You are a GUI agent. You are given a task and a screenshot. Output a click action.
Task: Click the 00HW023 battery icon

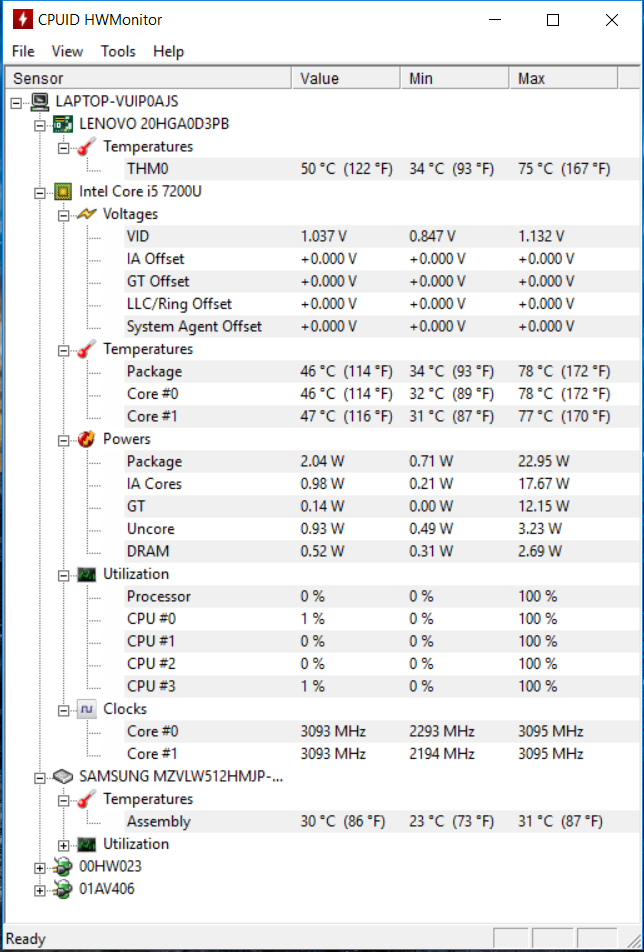pos(63,866)
